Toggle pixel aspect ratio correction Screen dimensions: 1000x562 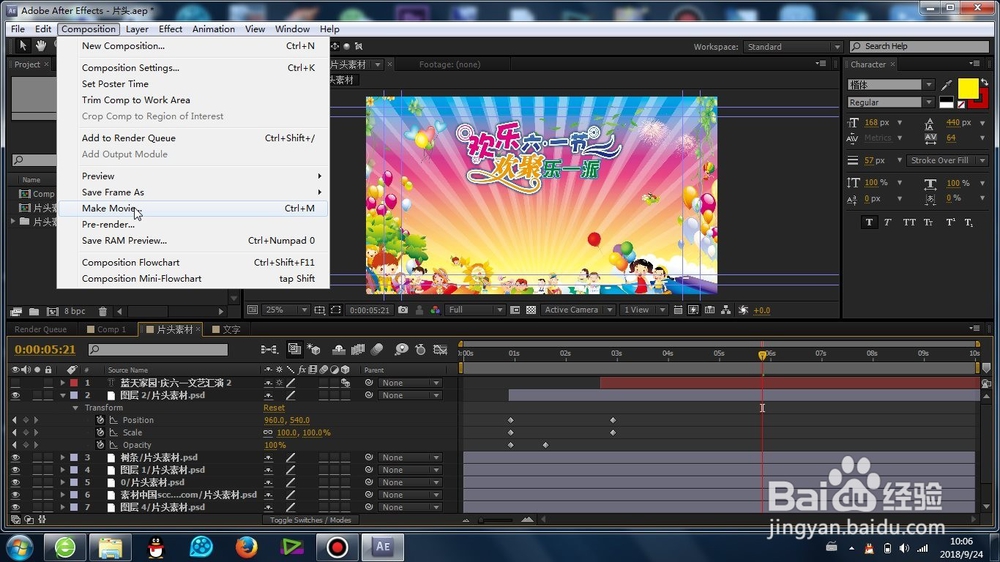tap(677, 310)
